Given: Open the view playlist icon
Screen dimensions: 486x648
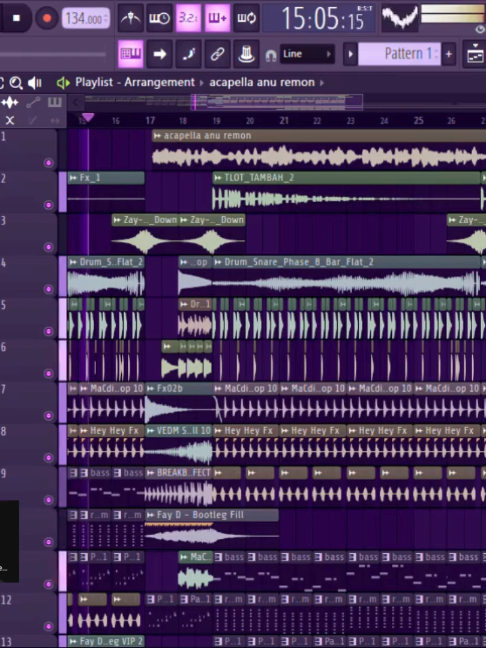Looking at the screenshot, I should pyautogui.click(x=475, y=54).
